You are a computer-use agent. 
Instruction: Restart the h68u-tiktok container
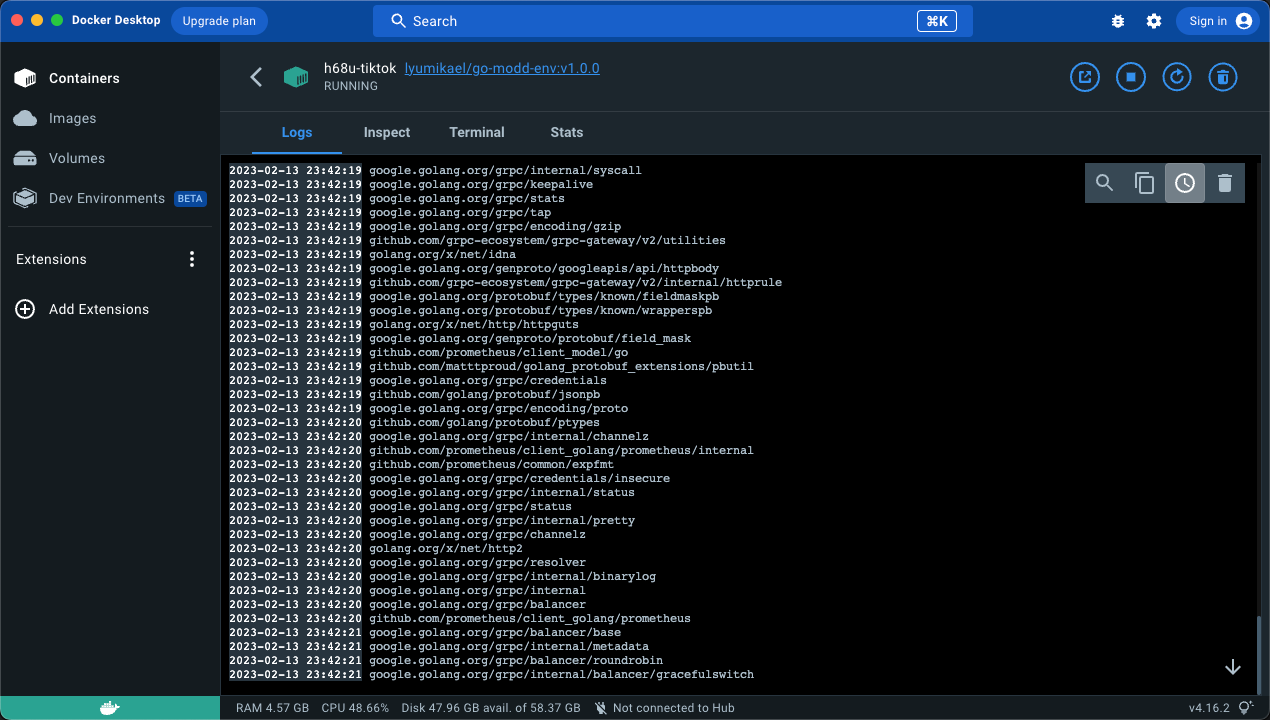(1177, 77)
